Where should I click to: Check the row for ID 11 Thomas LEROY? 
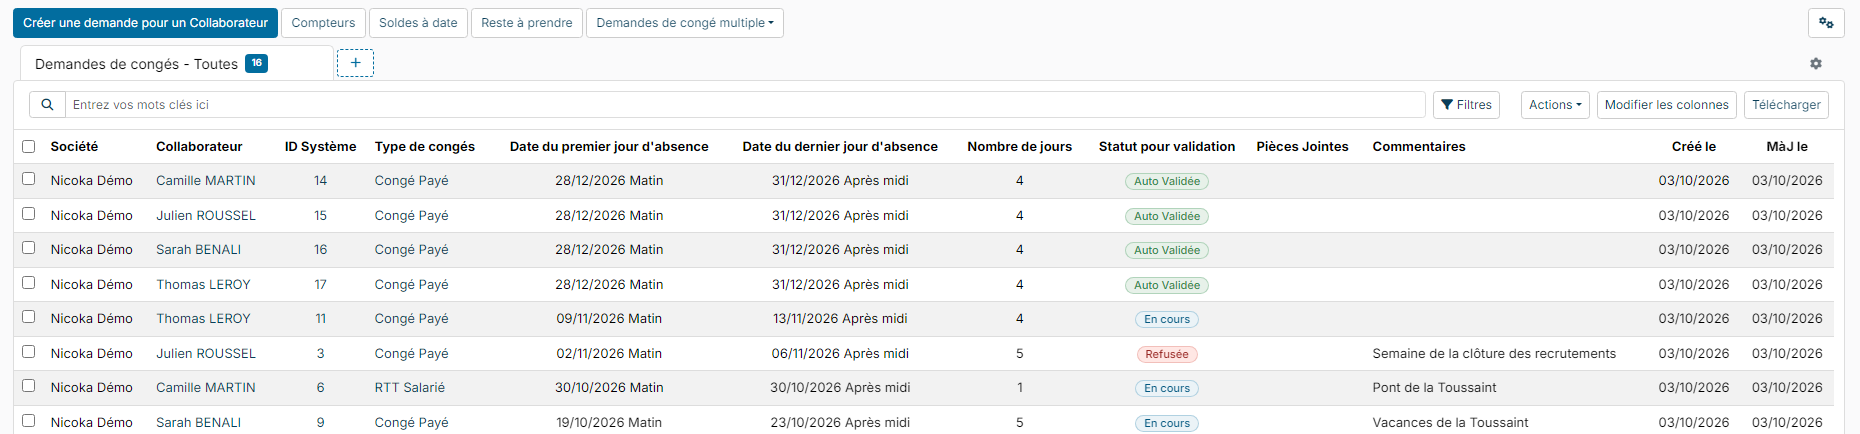[x=29, y=317]
